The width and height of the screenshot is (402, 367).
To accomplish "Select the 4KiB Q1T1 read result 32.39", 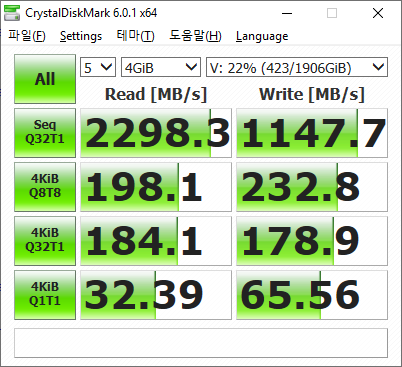I will coord(156,295).
